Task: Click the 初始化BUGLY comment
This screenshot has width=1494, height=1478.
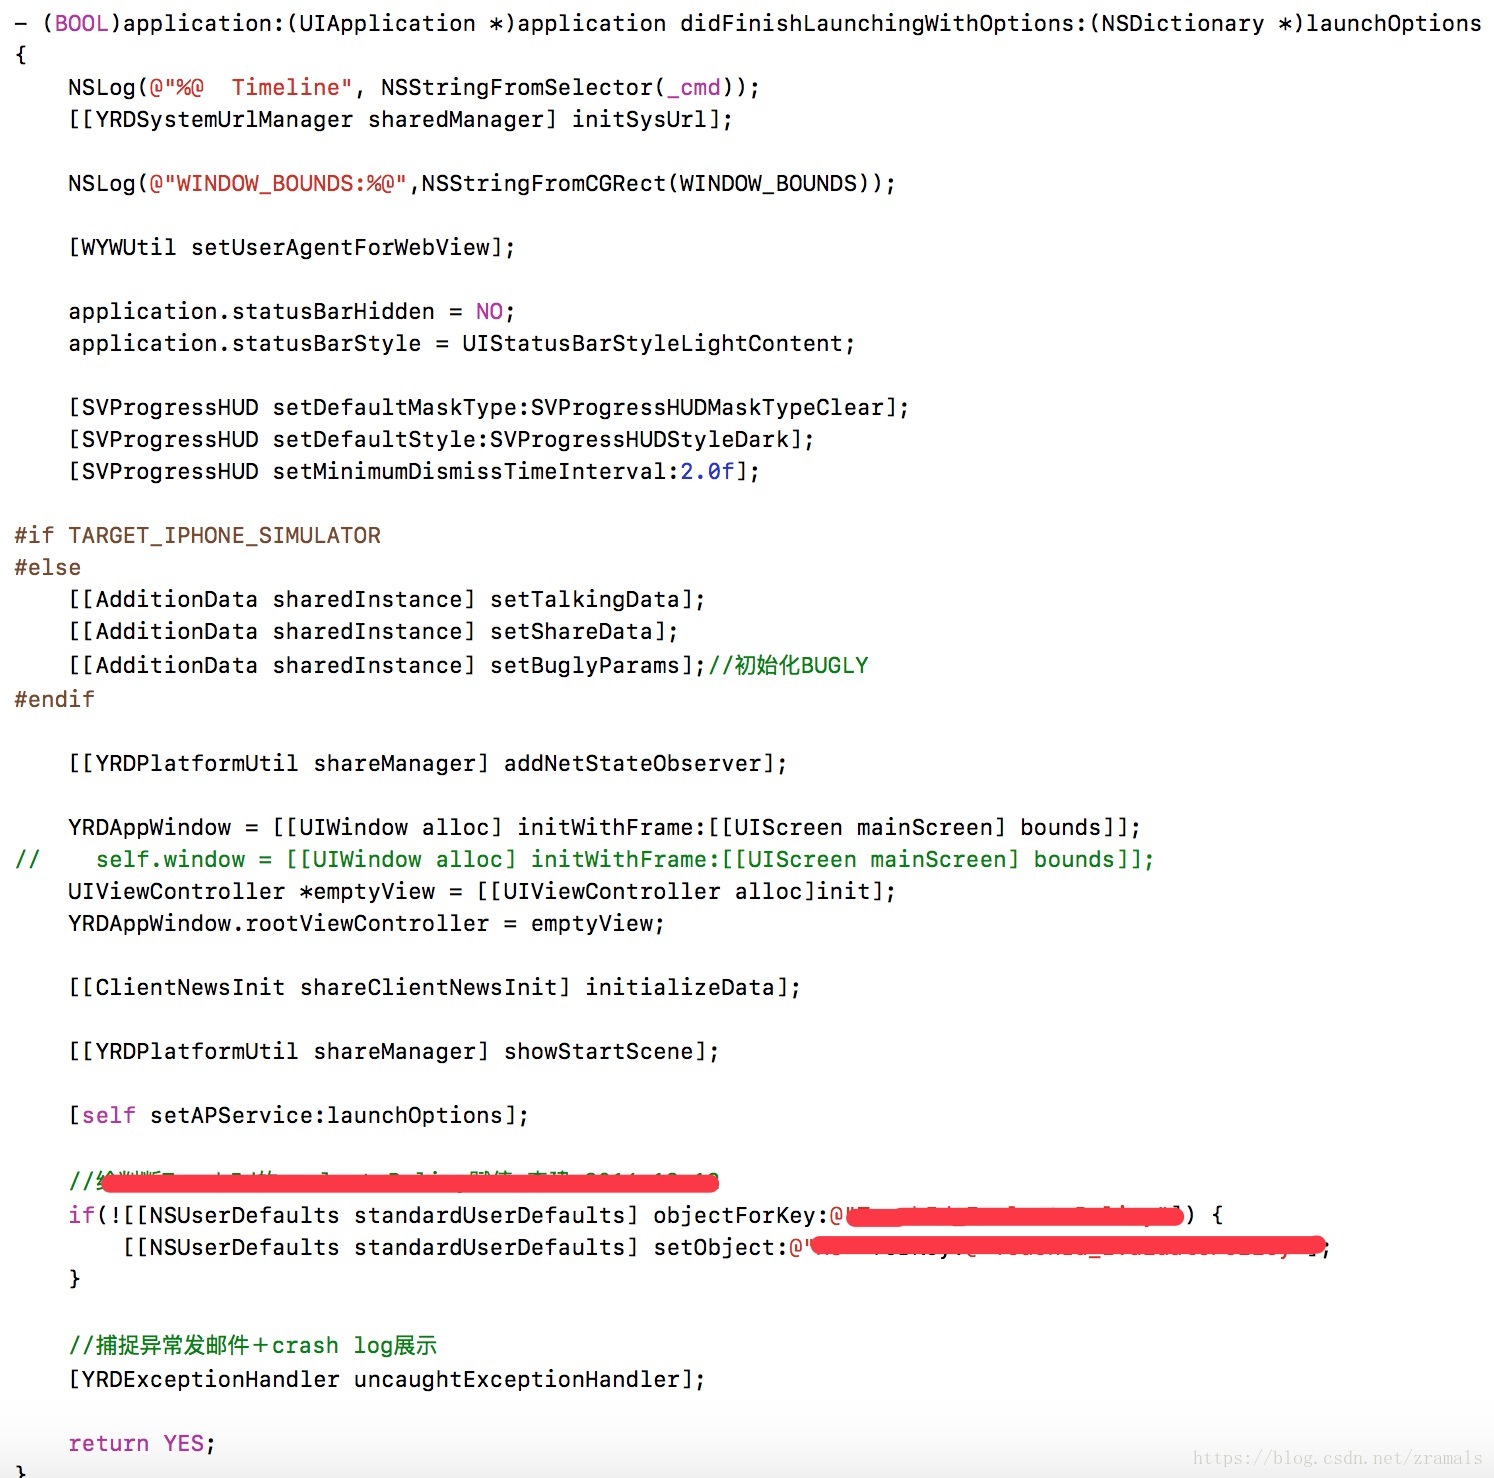Action: click(x=788, y=665)
